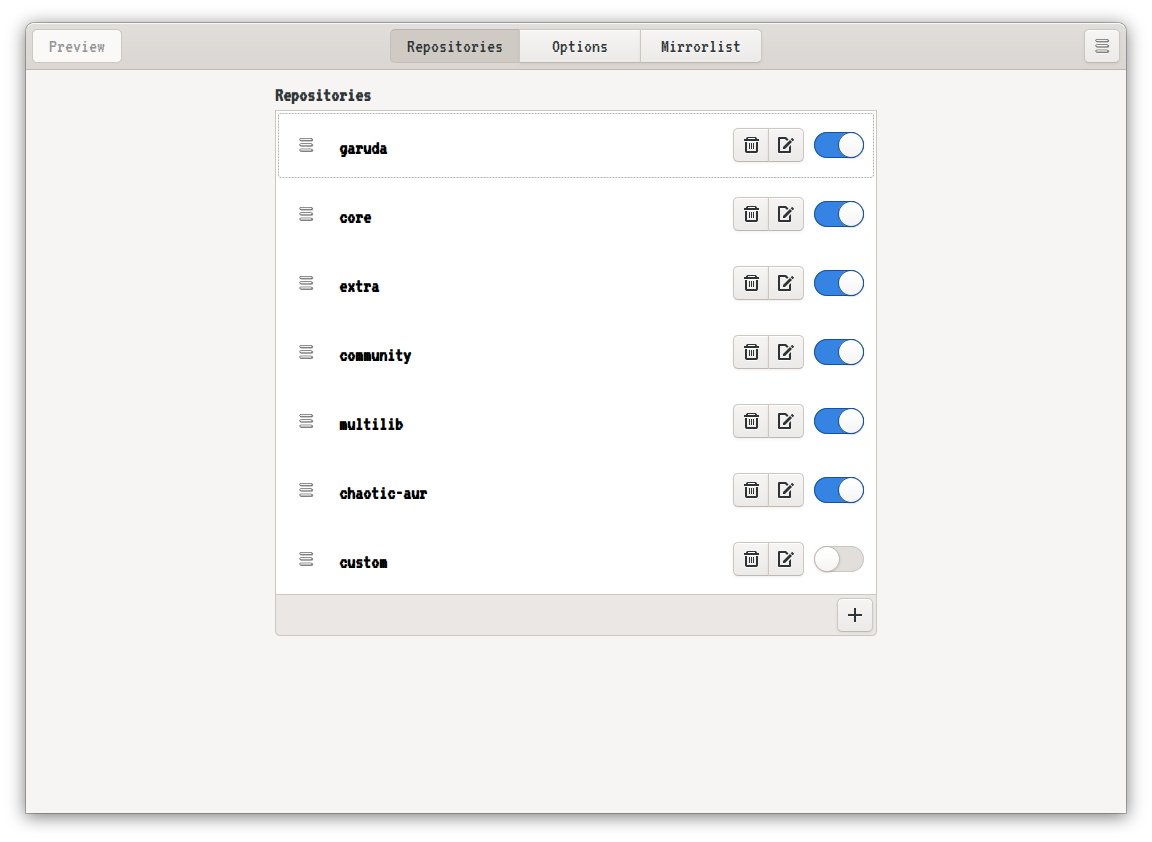Switch to the Repositories tab
This screenshot has width=1152, height=842.
point(455,46)
